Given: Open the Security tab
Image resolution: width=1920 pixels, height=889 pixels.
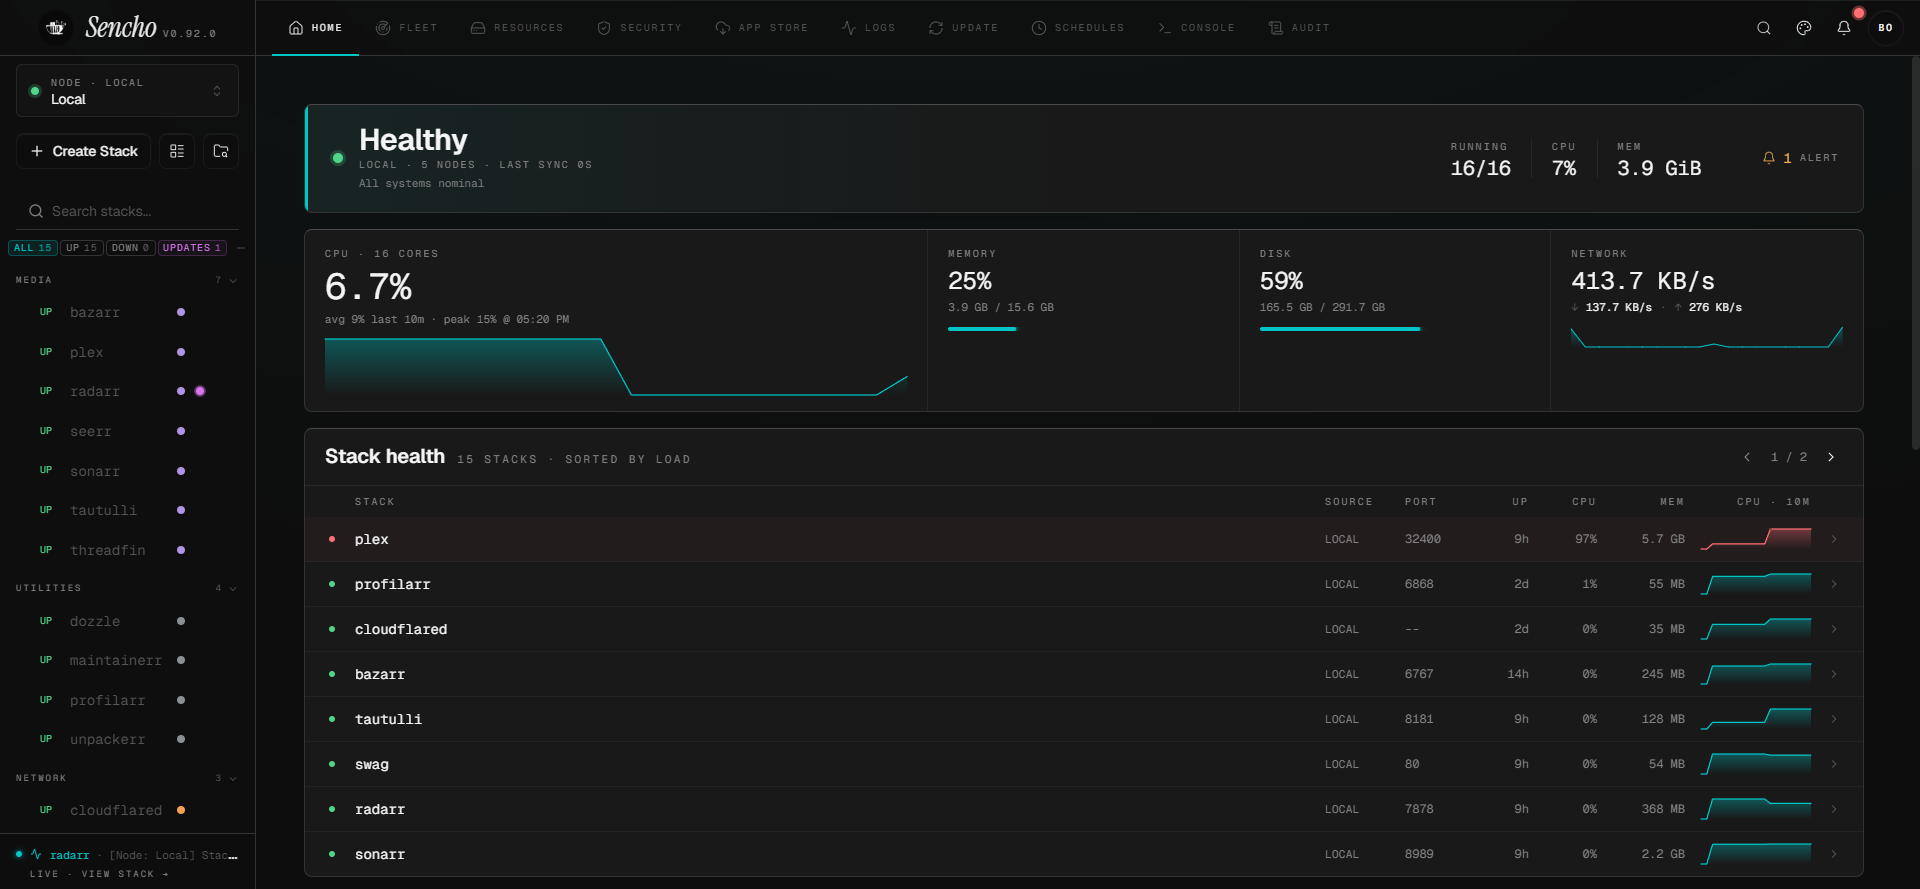Looking at the screenshot, I should pyautogui.click(x=640, y=28).
